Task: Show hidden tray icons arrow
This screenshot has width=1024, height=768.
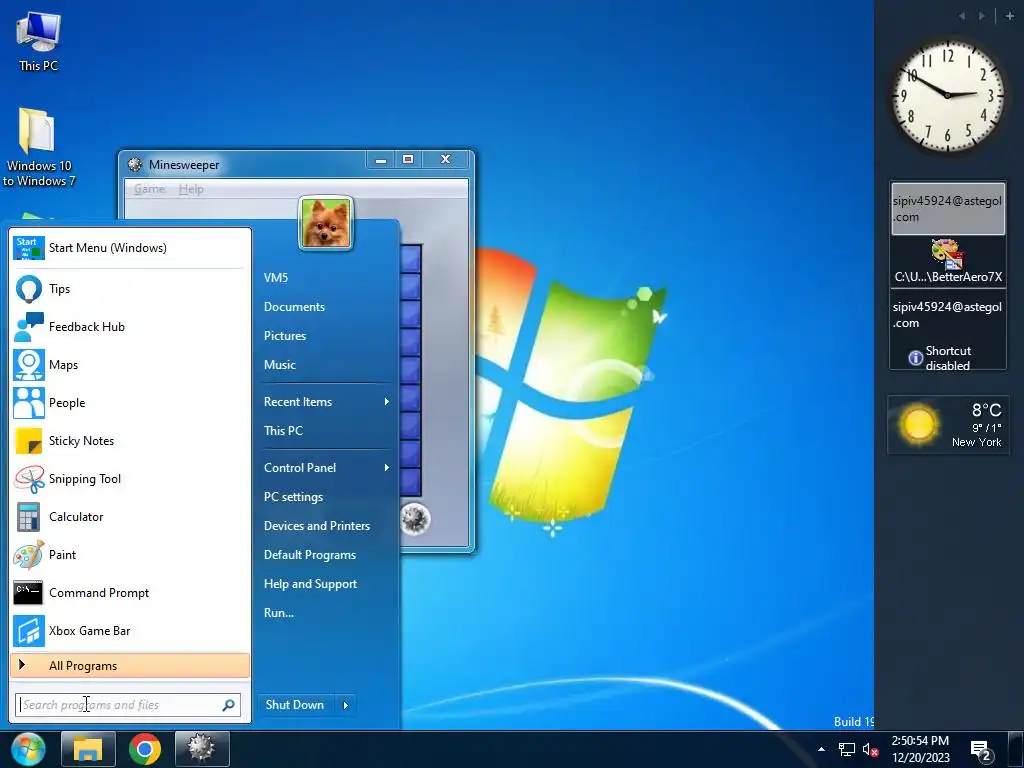Action: click(x=822, y=749)
